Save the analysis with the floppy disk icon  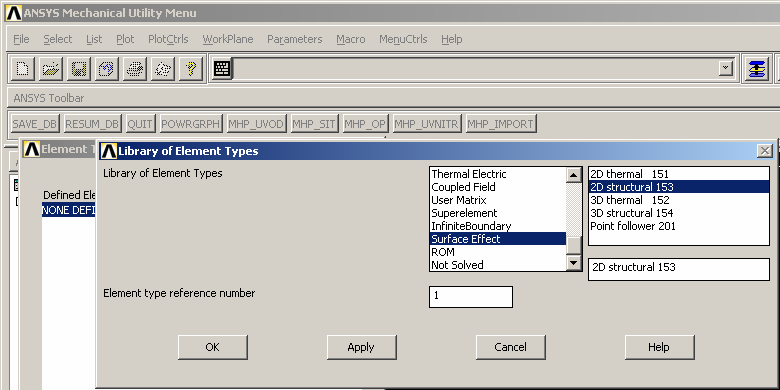(x=79, y=69)
